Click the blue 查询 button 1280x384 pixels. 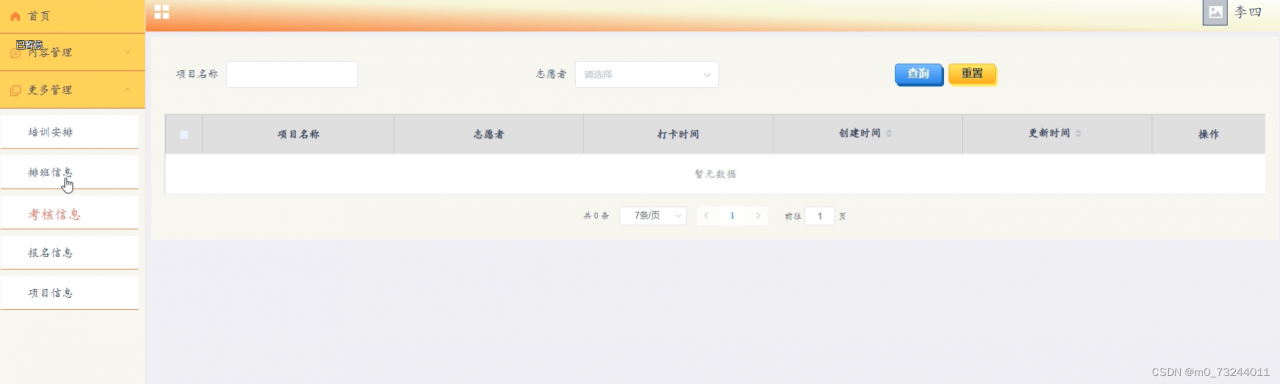(918, 74)
